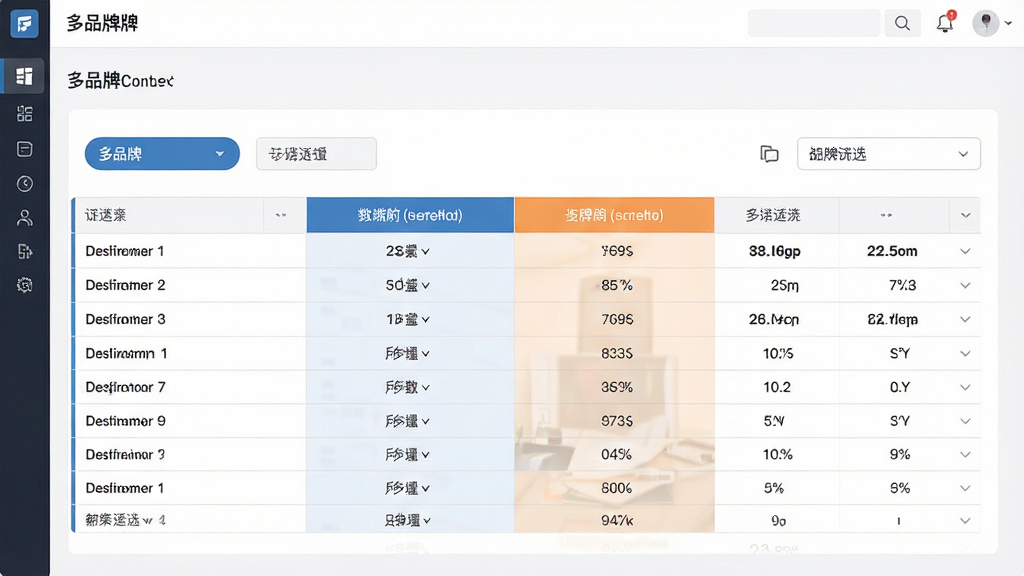
Task: Click the 22.5om cell
Action: (x=892, y=251)
